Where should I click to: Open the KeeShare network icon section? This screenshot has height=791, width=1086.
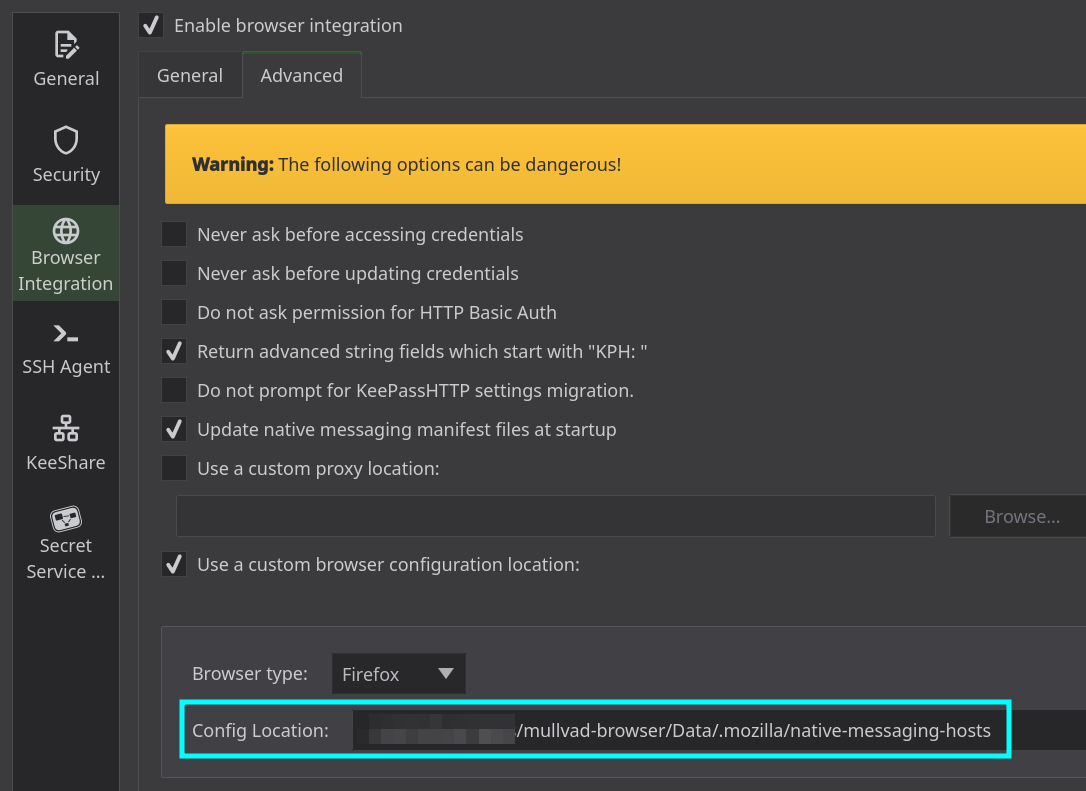coord(66,429)
